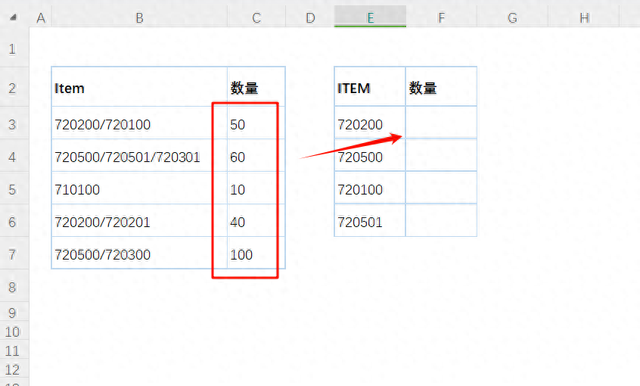
Task: Click cell with 720500/720501/720301
Action: pyautogui.click(x=139, y=156)
